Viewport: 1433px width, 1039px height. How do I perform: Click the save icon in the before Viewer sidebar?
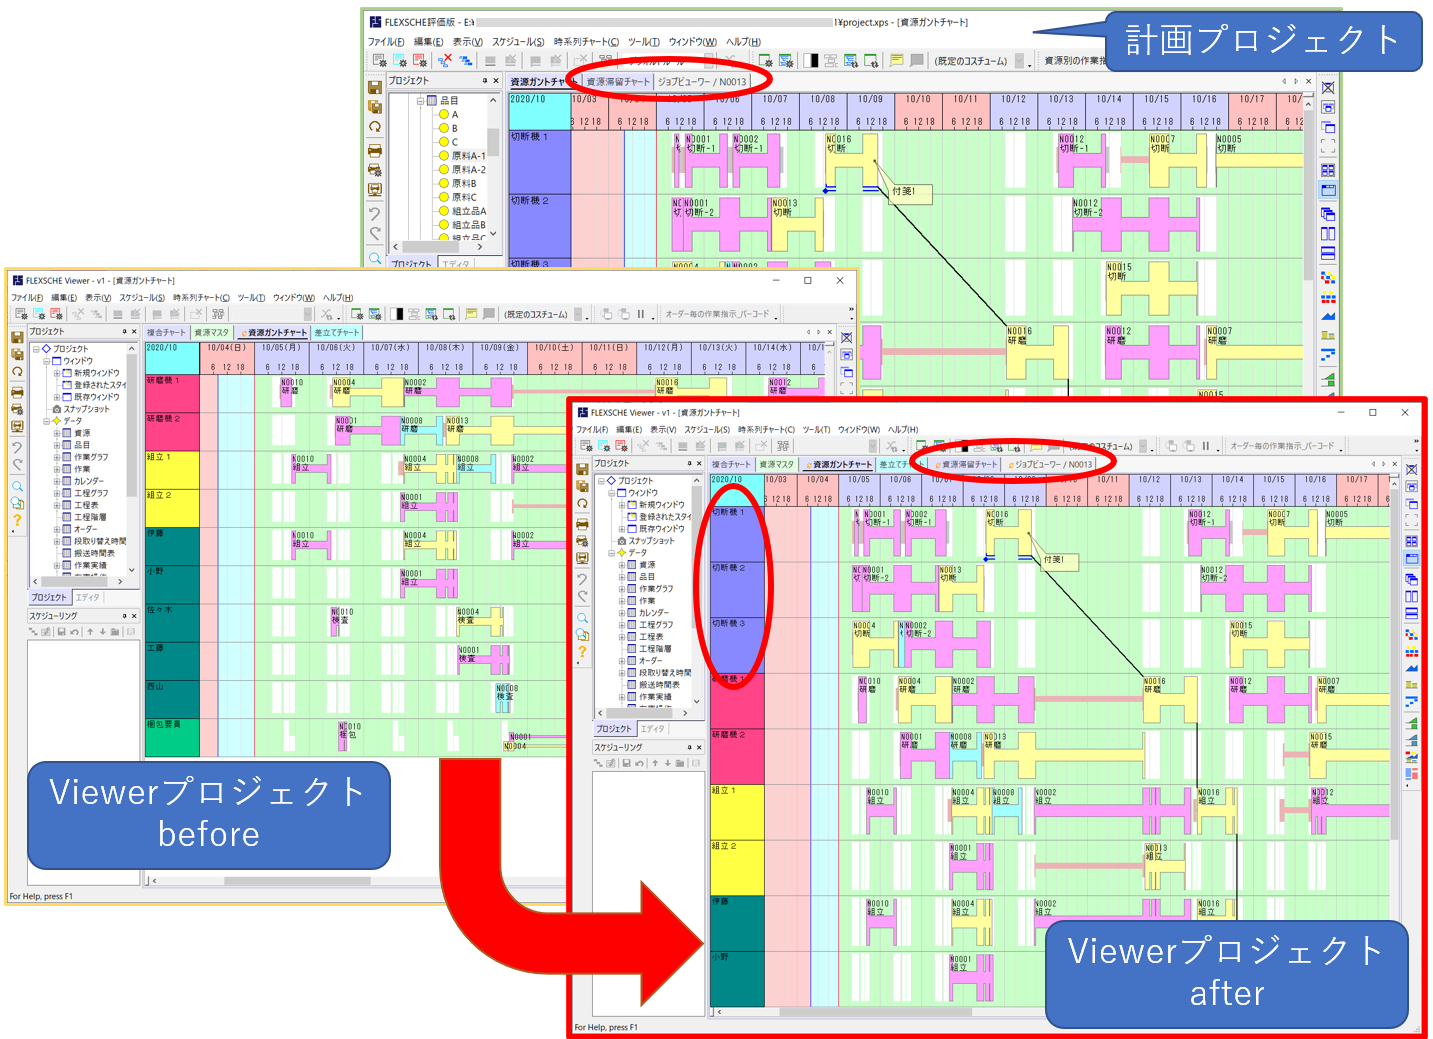tap(17, 337)
